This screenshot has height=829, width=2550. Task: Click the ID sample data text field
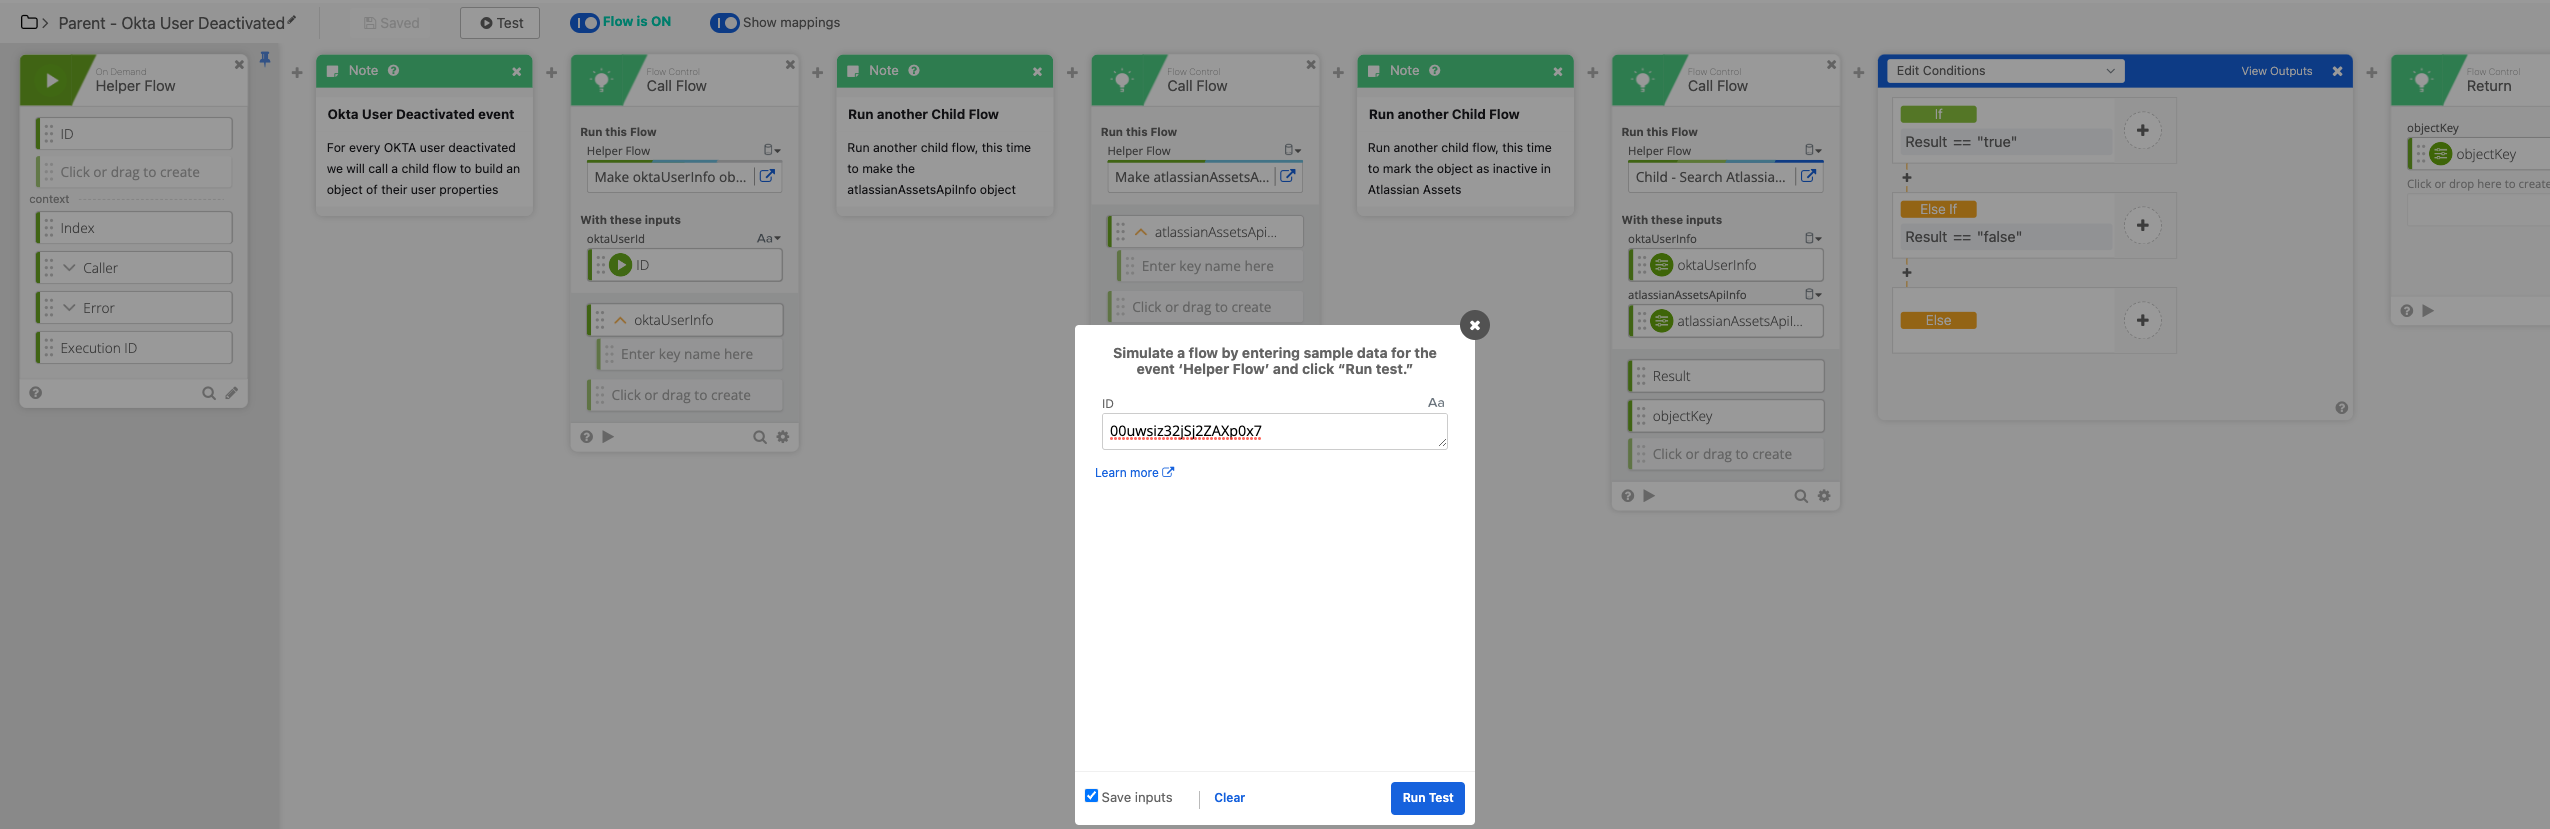(1273, 432)
